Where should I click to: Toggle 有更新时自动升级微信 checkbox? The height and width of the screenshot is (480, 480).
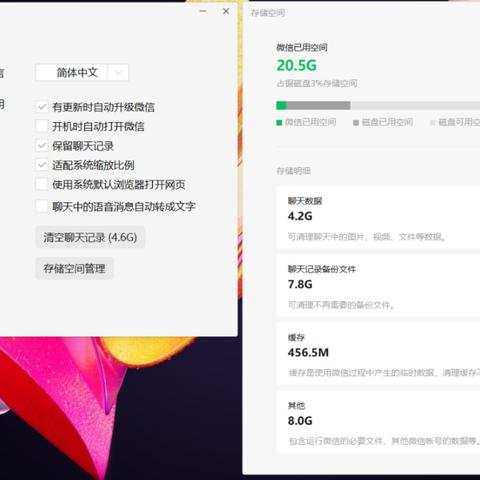coord(42,107)
